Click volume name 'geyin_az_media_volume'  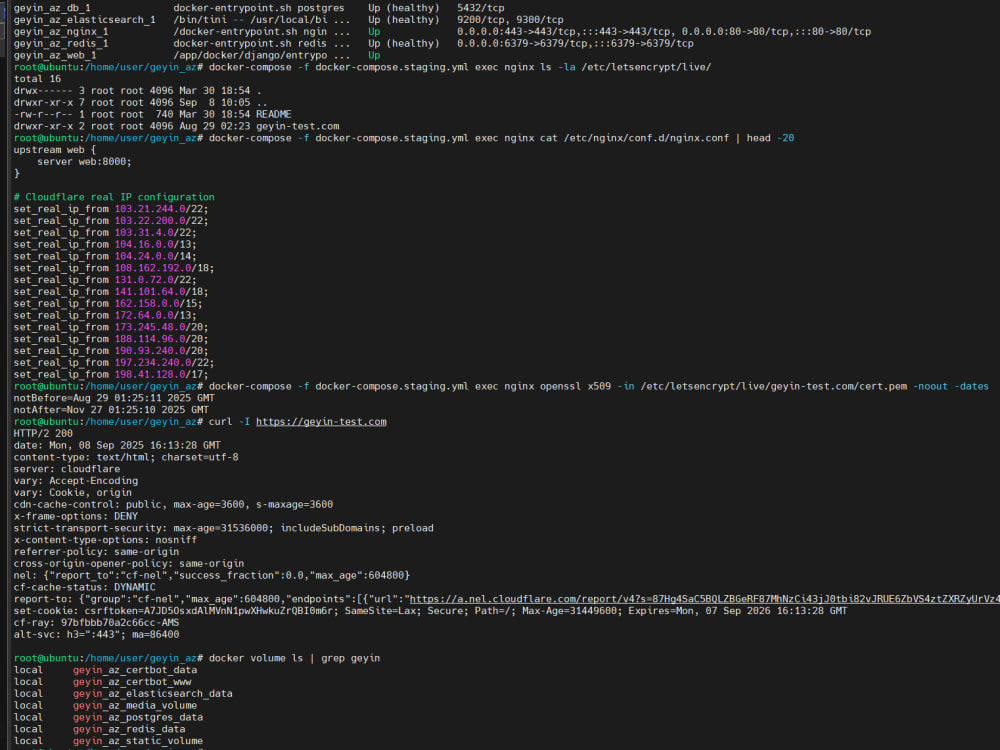[x=135, y=705]
